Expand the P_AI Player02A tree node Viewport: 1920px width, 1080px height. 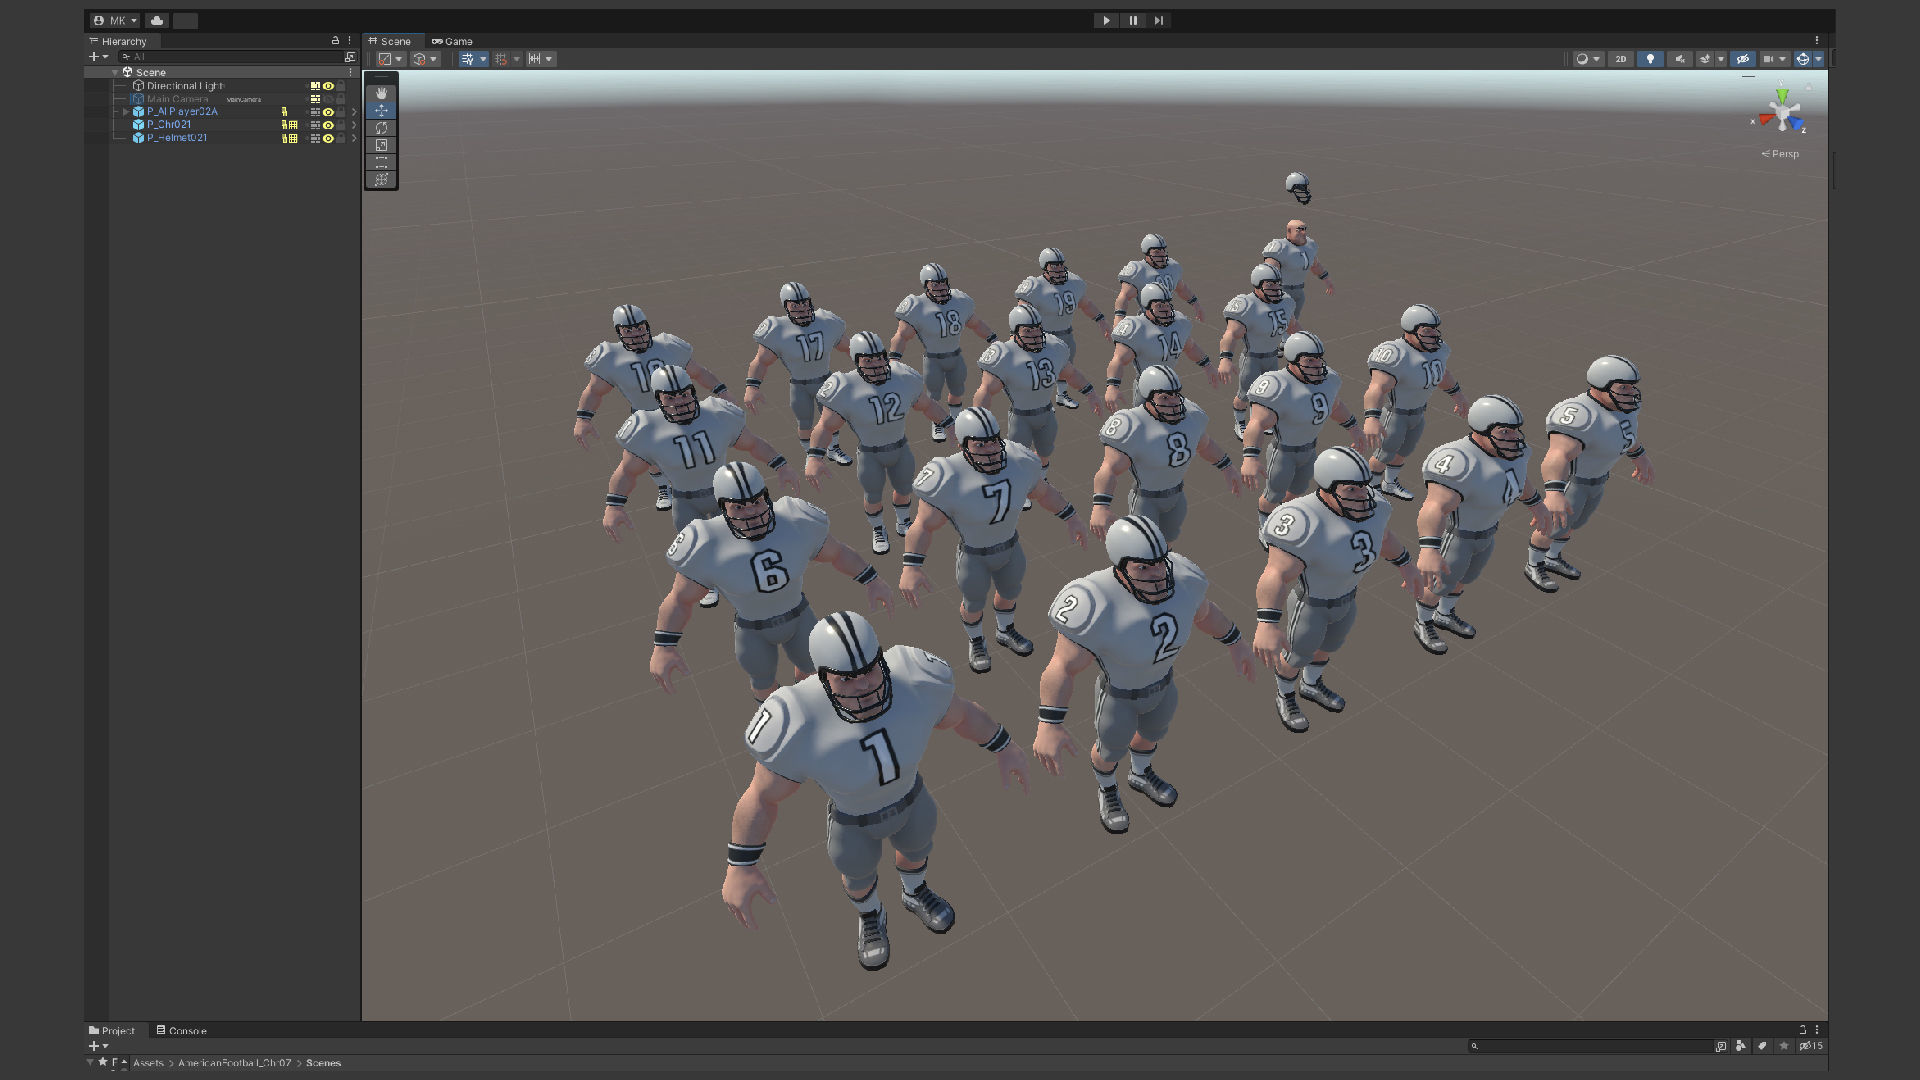pos(126,112)
